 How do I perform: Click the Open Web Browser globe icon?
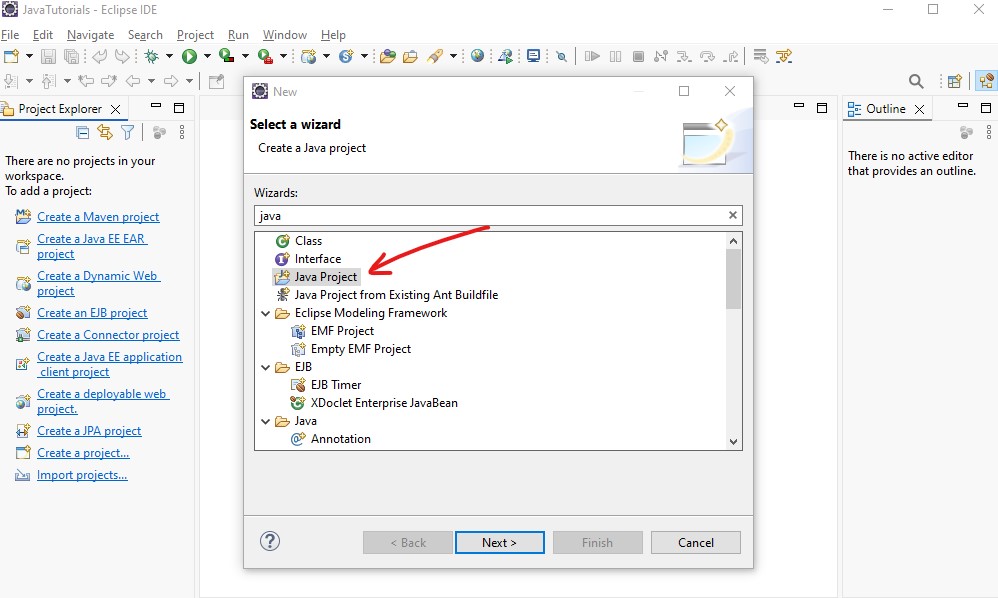(477, 56)
